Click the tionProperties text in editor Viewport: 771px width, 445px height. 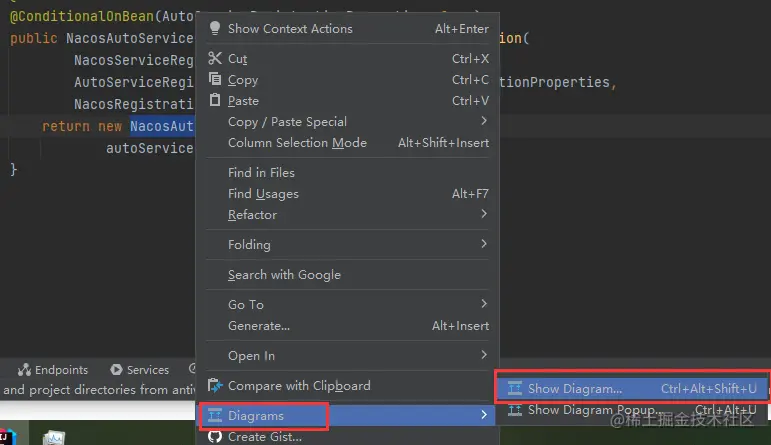pyautogui.click(x=554, y=82)
